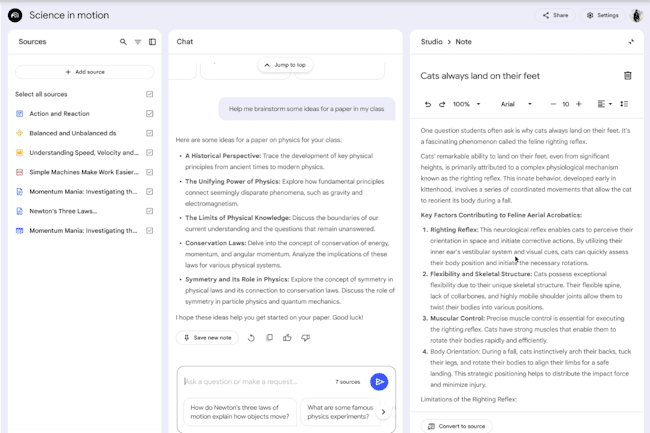Copy the chat response
Viewport: 650px width, 433px height.
(269, 338)
